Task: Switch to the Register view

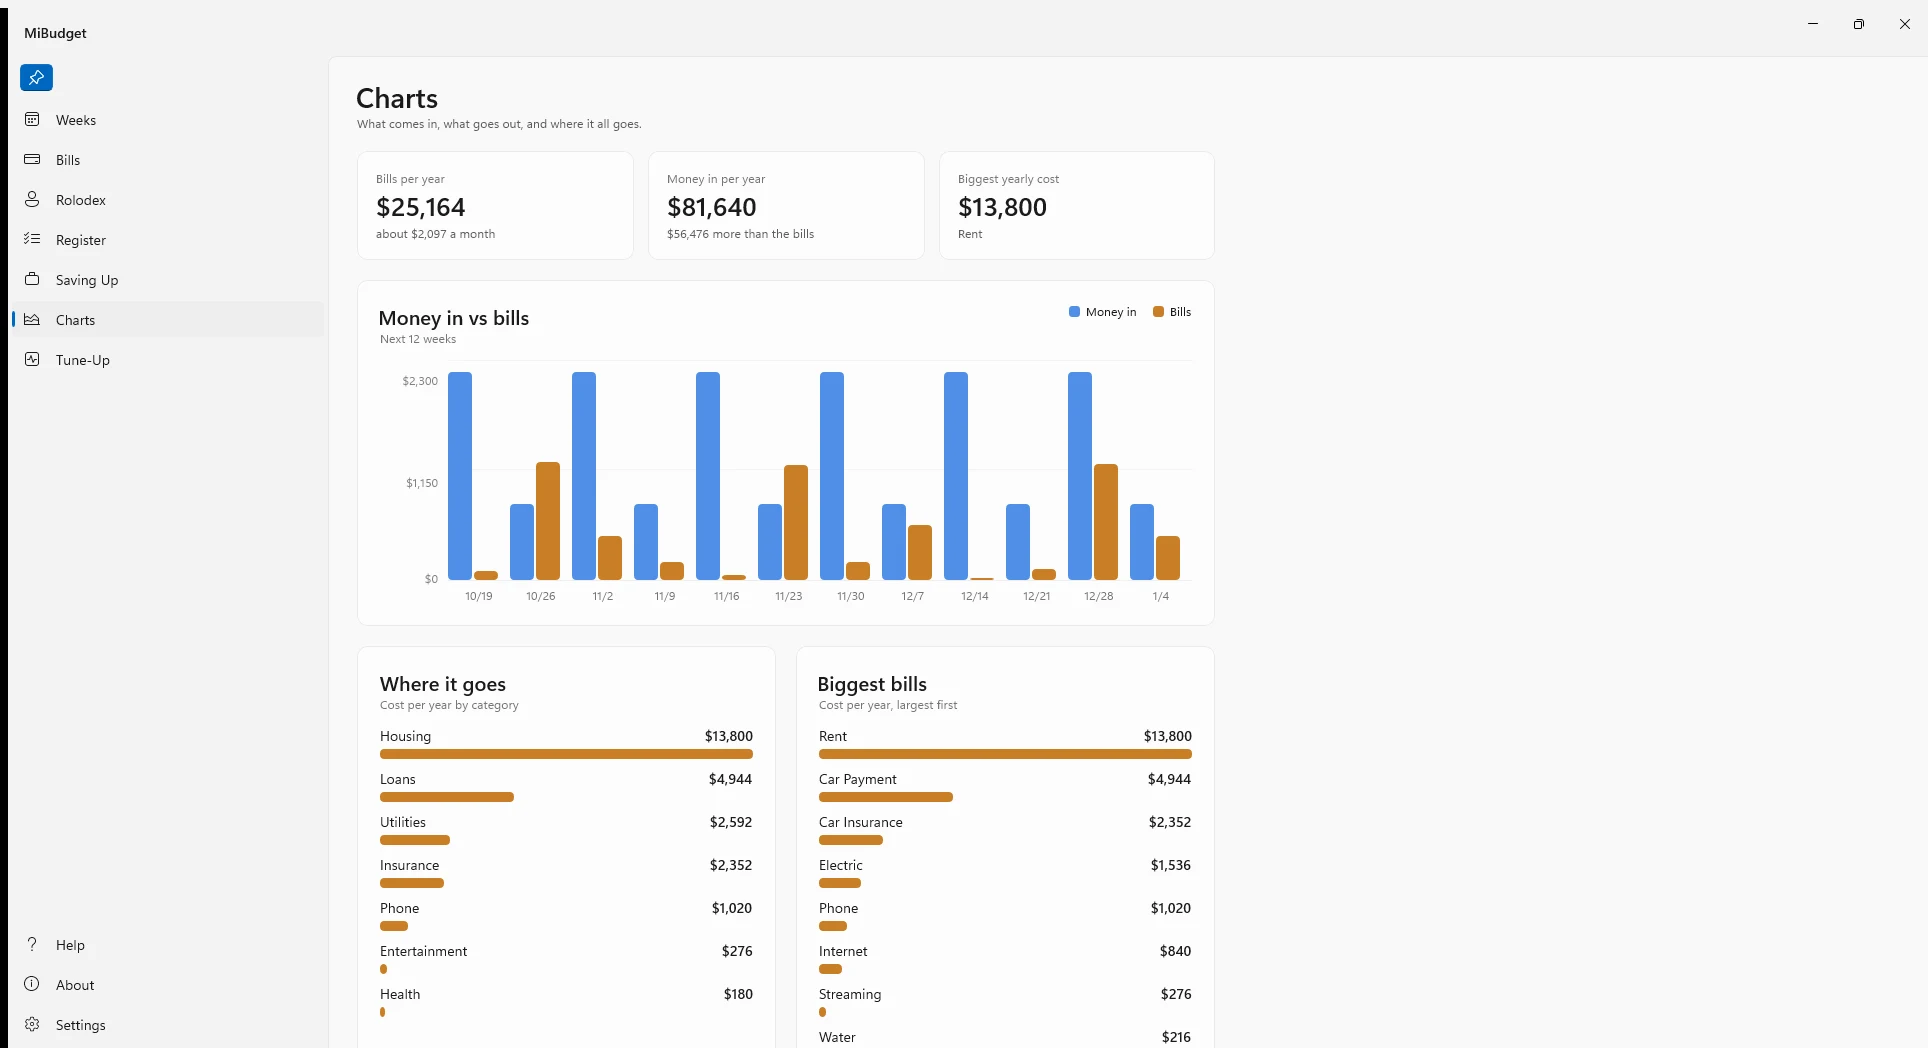Action: 81,240
